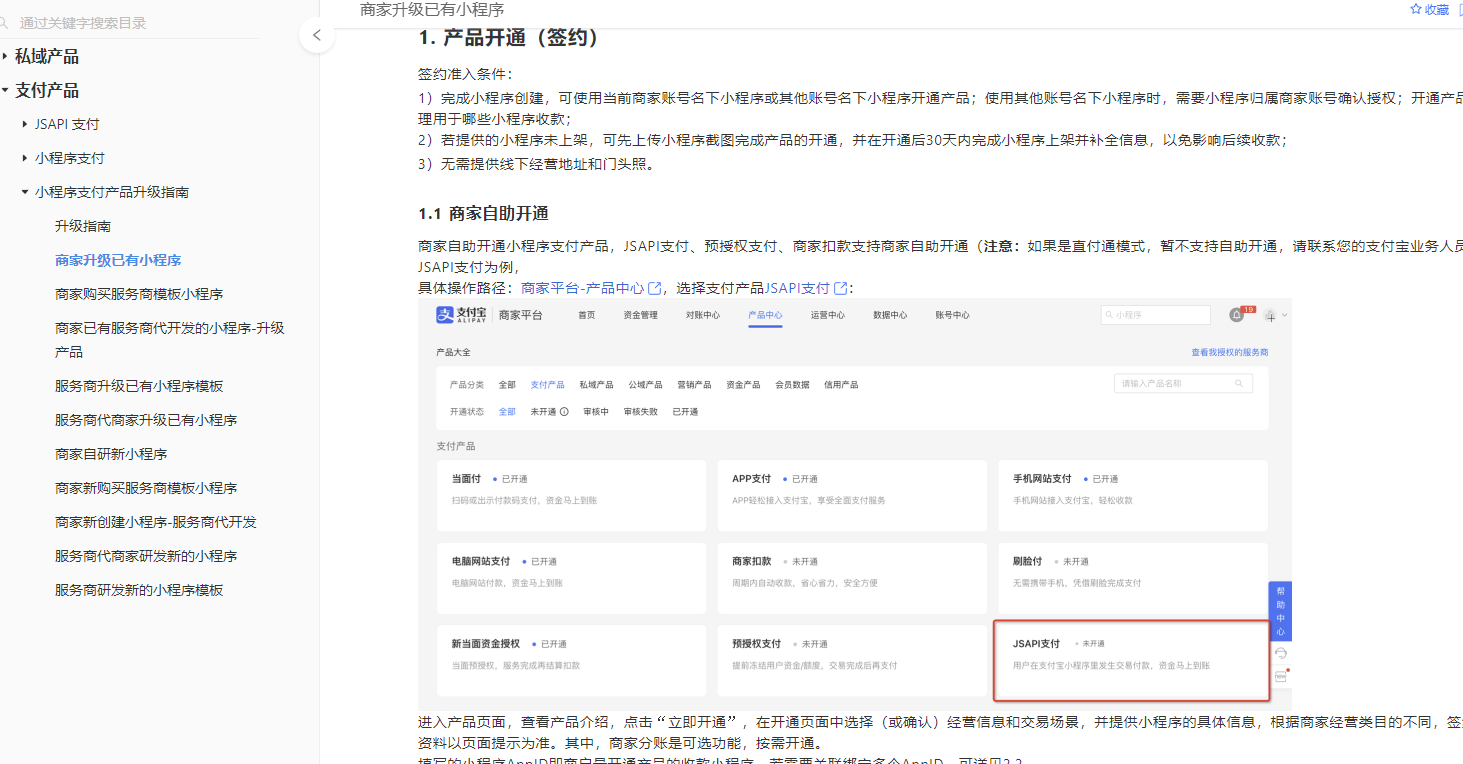The image size is (1463, 764).
Task: Click the 商家平台 product center screenshot
Action: click(855, 505)
